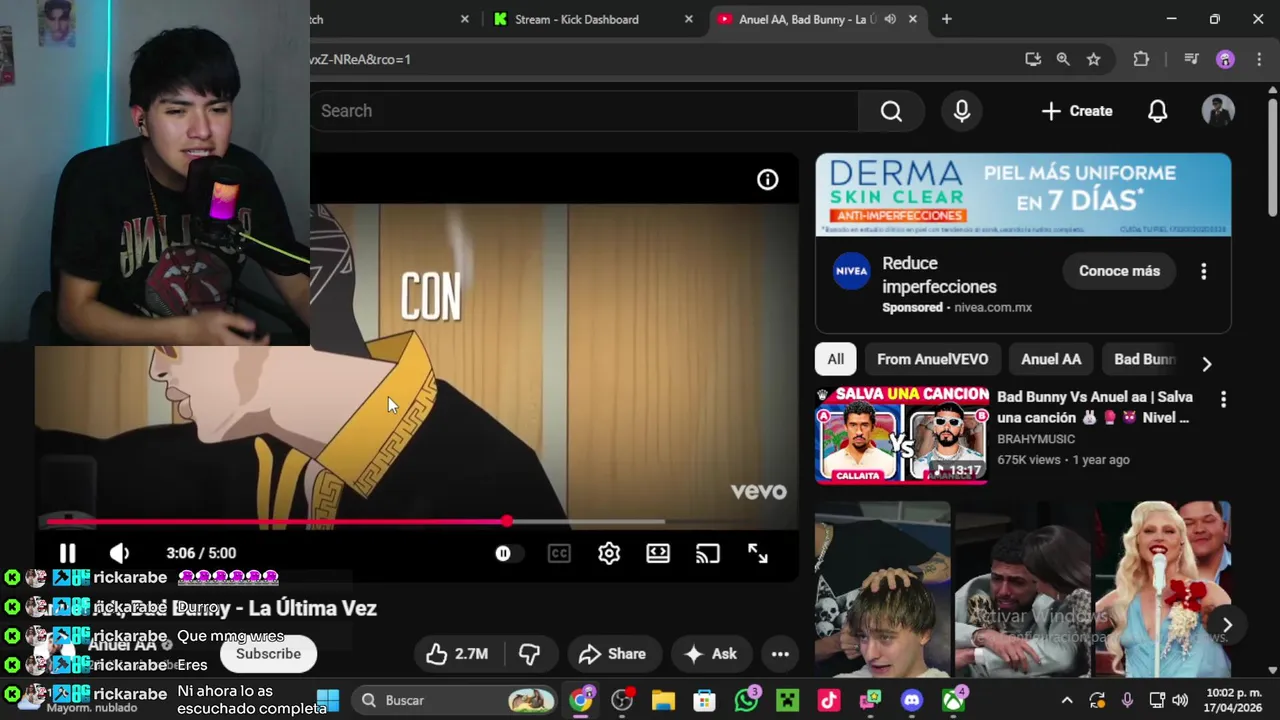Click install app icon in address bar

[1033, 59]
